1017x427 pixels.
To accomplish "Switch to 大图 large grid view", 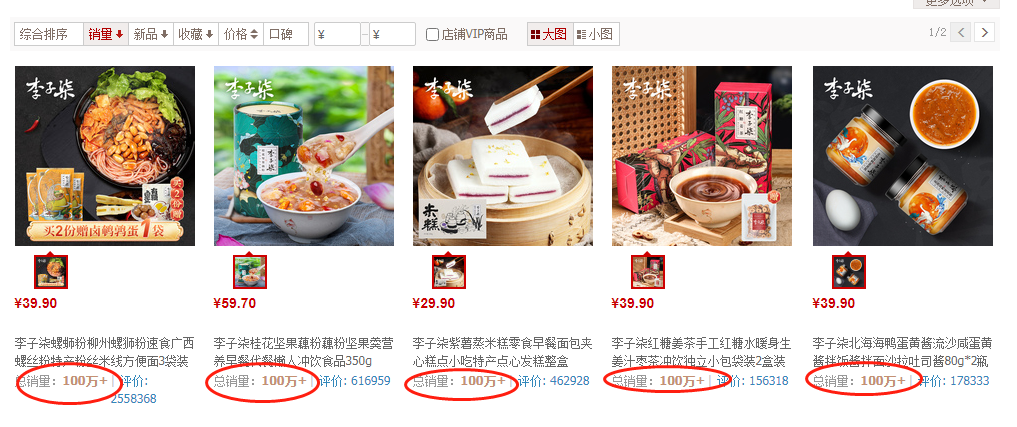I will pyautogui.click(x=550, y=34).
